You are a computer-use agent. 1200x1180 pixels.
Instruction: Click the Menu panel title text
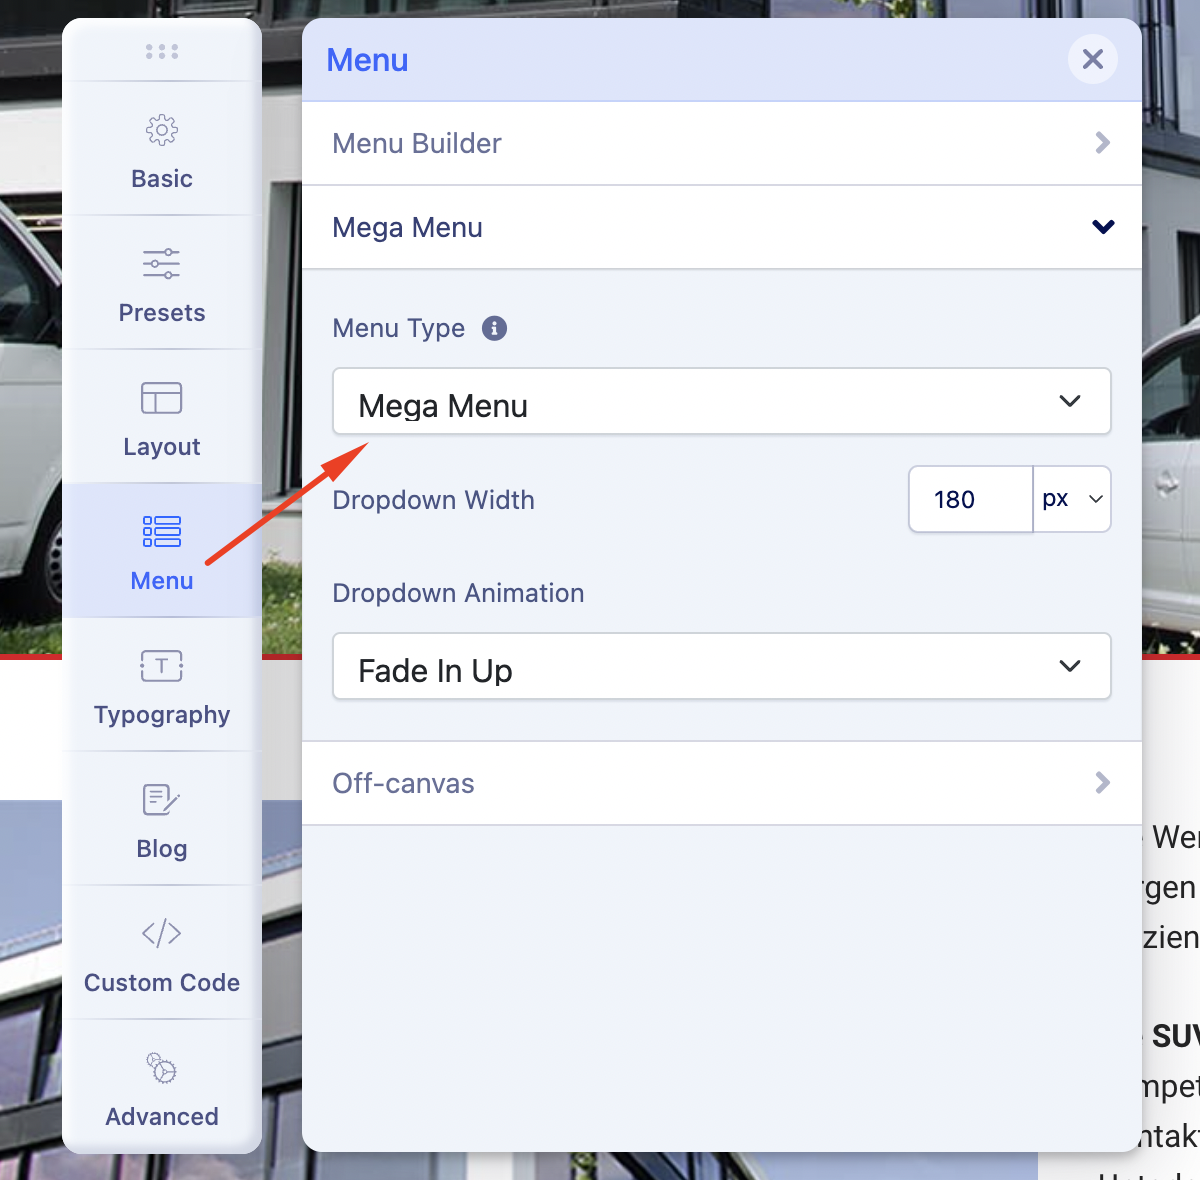click(367, 60)
